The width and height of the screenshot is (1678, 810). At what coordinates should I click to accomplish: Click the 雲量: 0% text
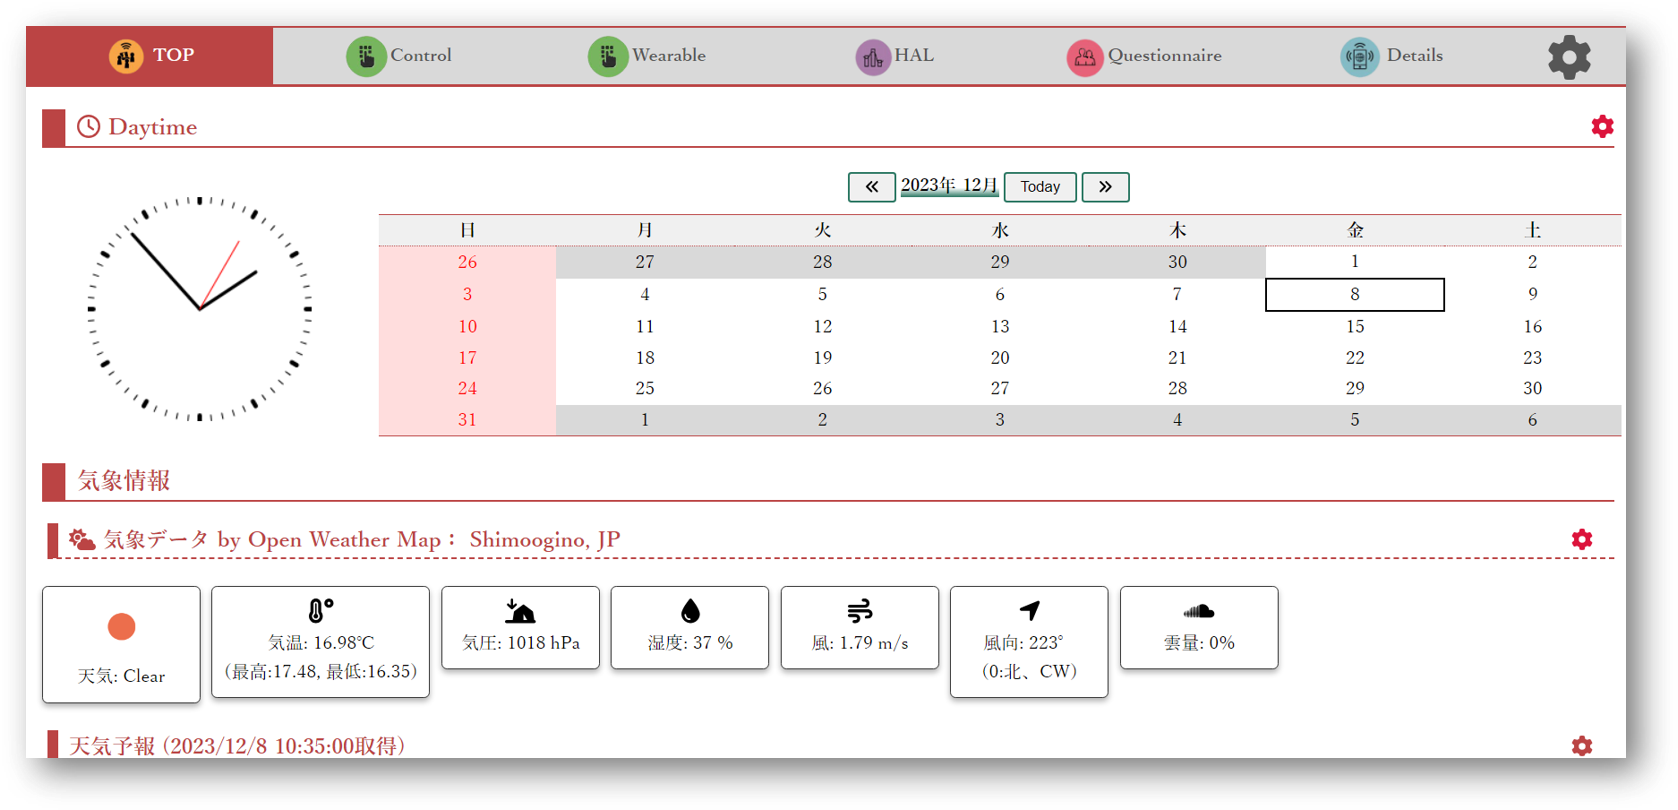pos(1199,643)
